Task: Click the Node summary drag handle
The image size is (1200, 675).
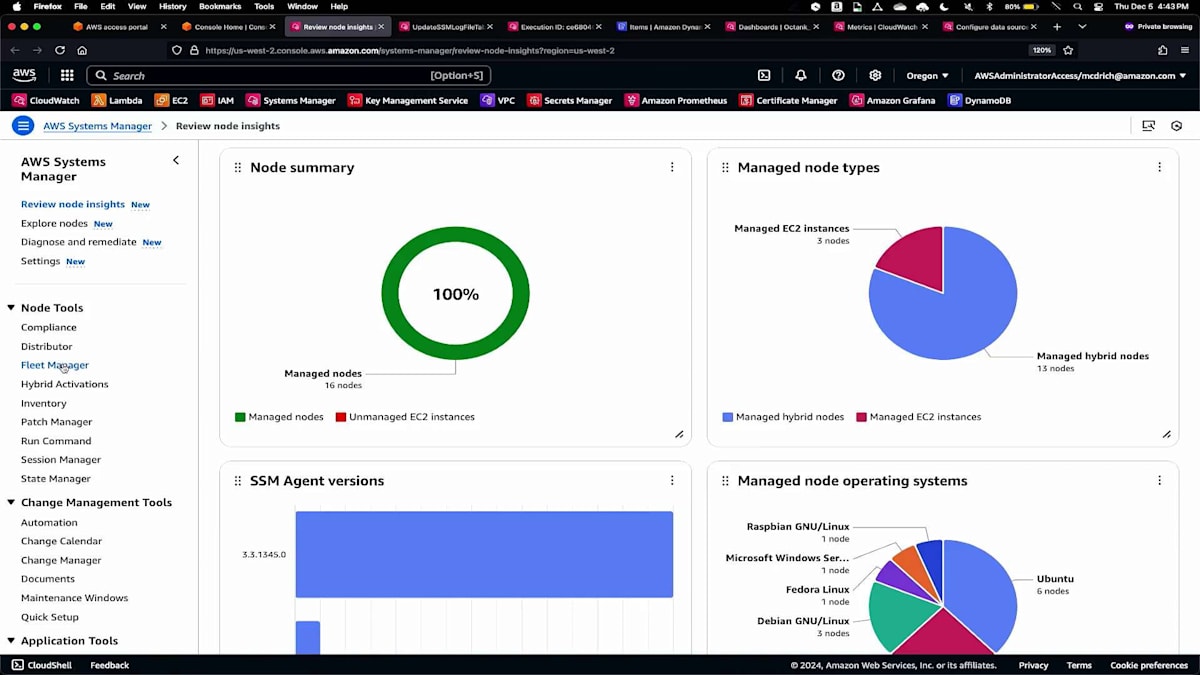Action: pos(238,168)
